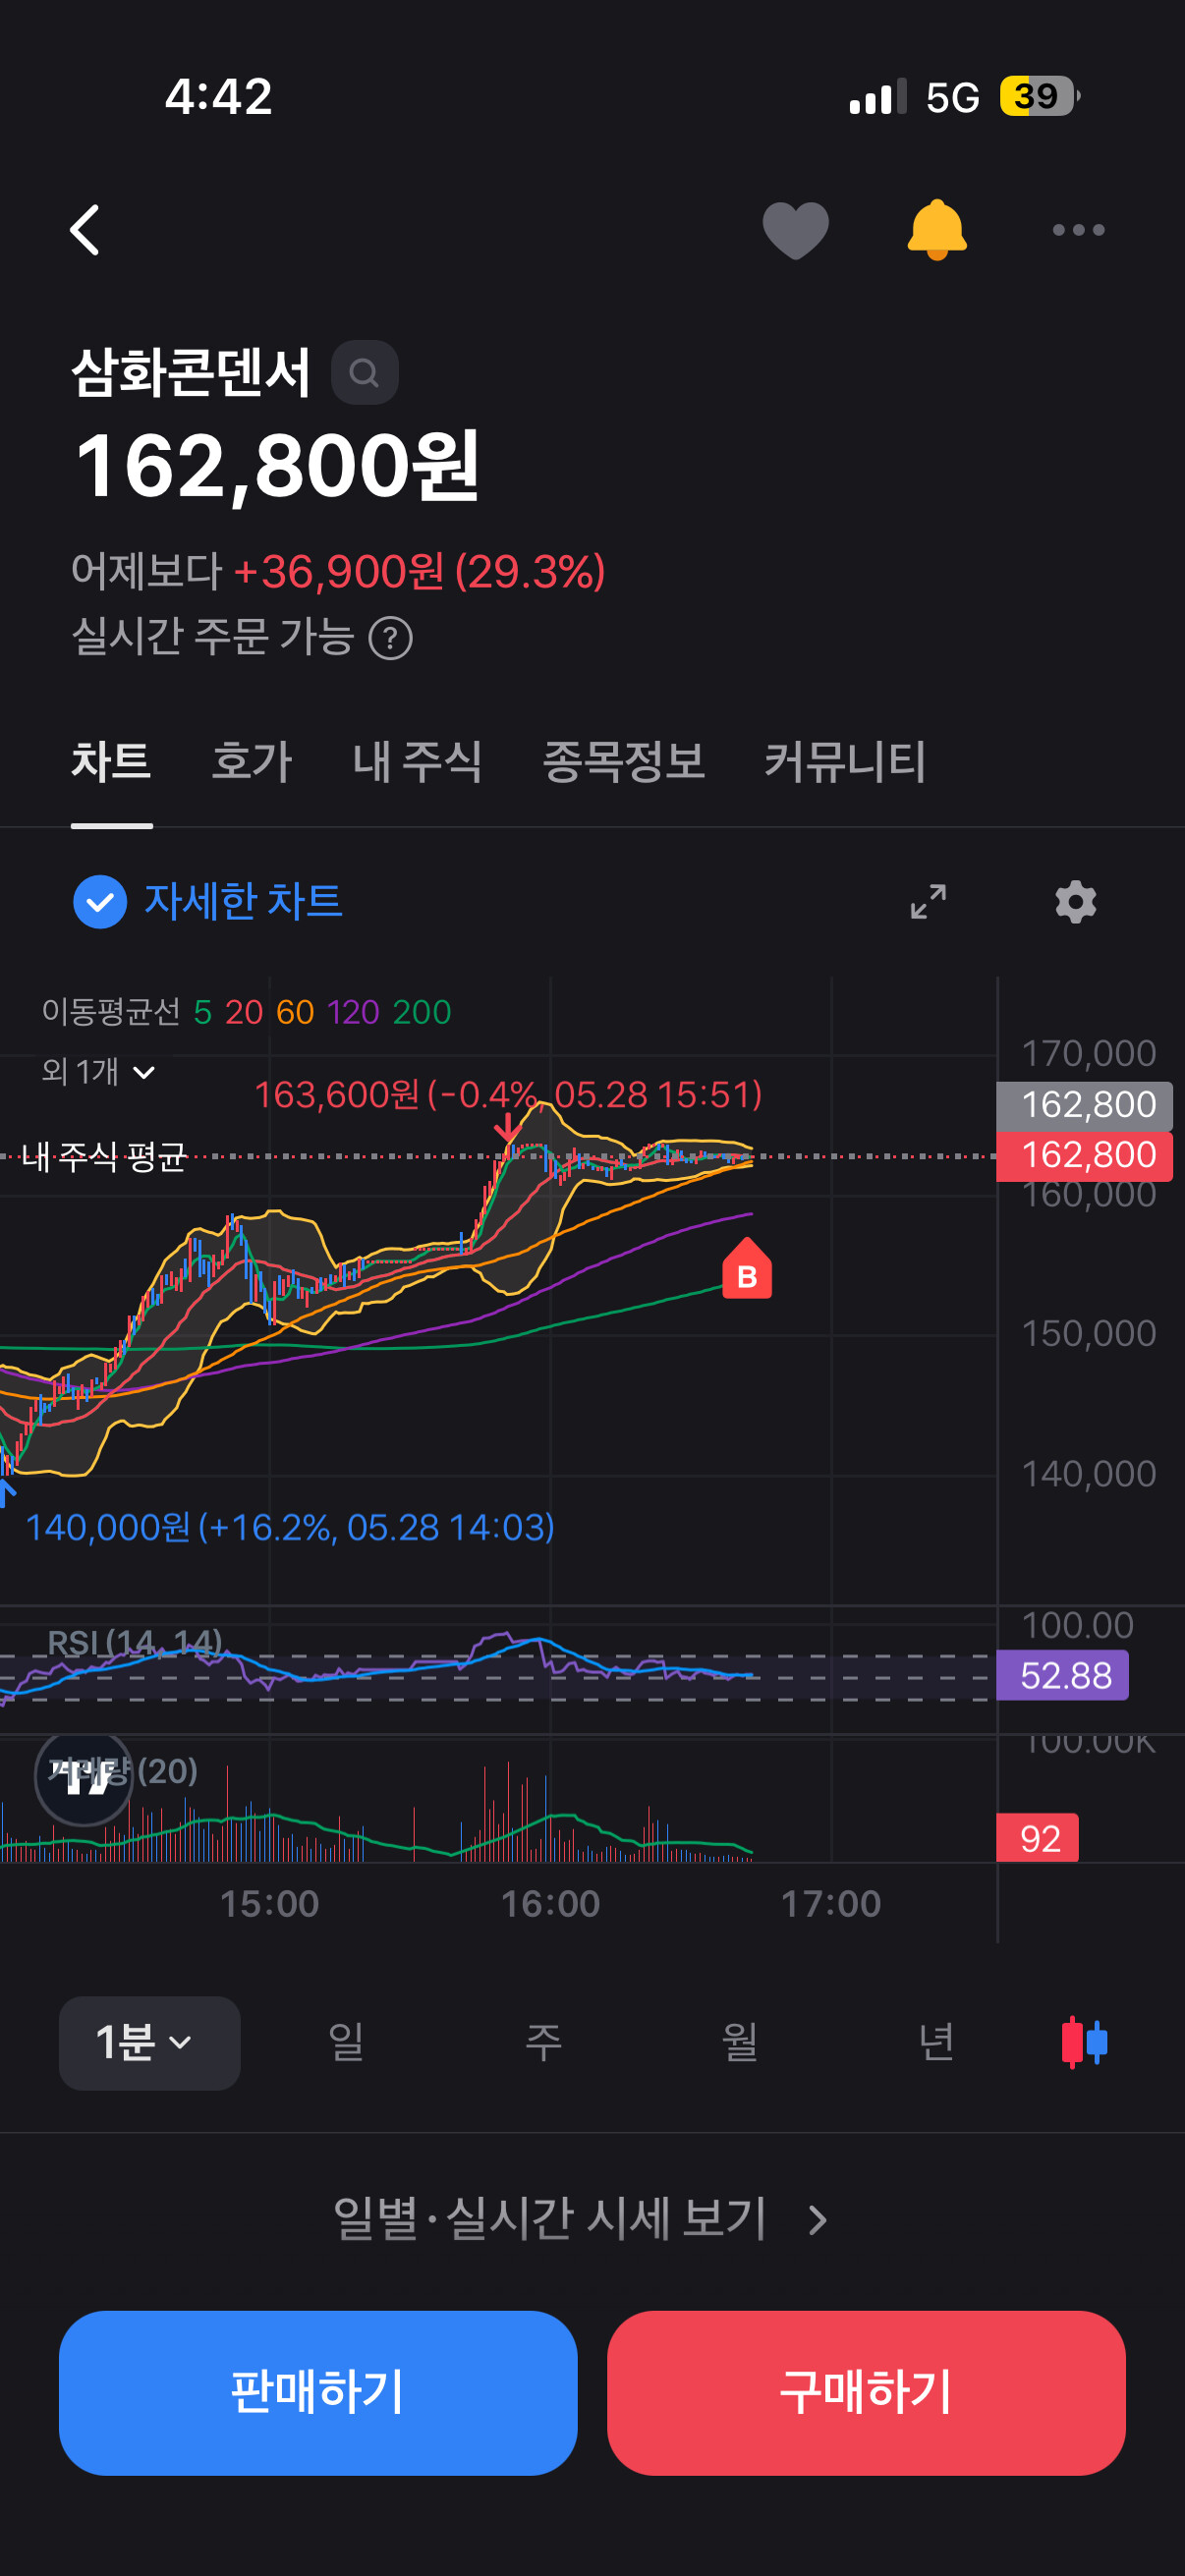Tap the 140,000원 low price label
Viewport: 1185px width, 2576px height.
tap(290, 1528)
